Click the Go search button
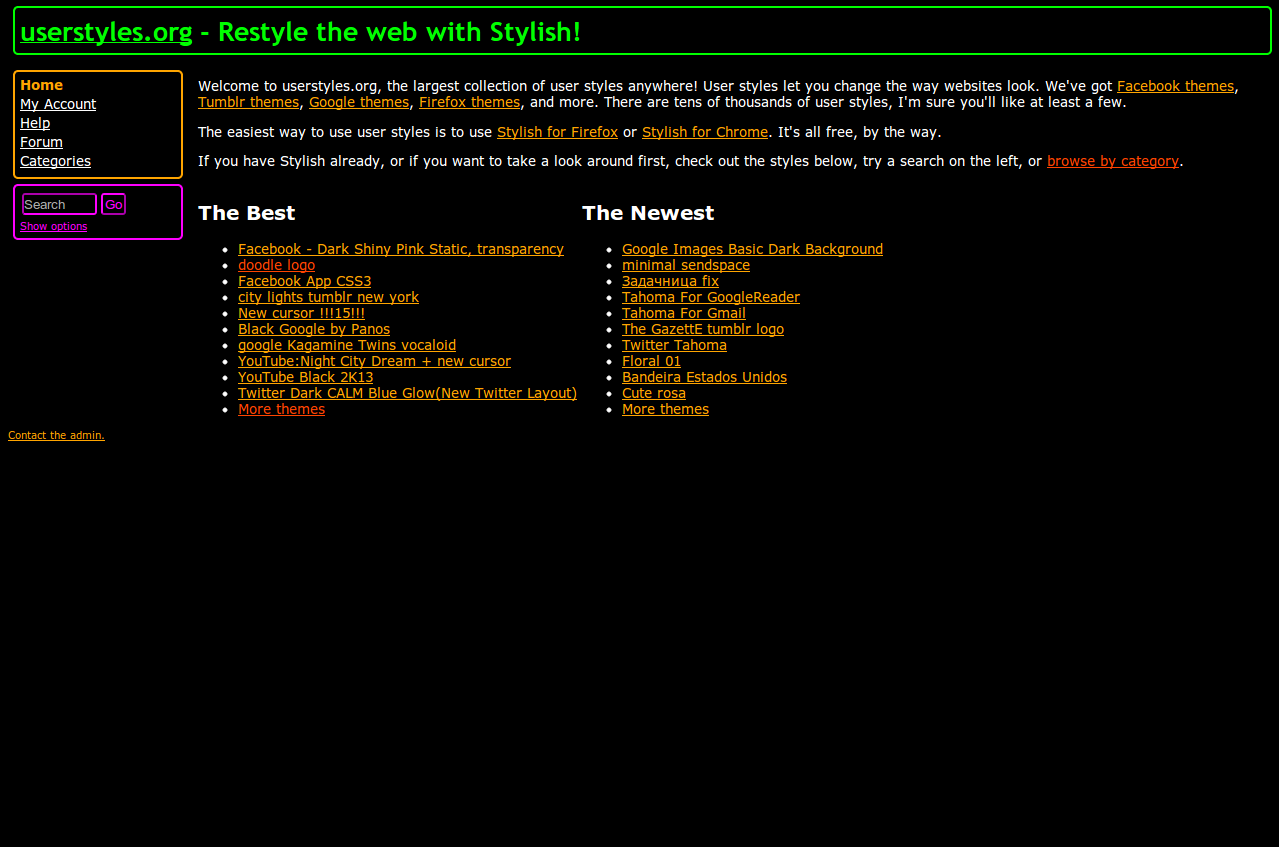The height and width of the screenshot is (847, 1279). (113, 204)
